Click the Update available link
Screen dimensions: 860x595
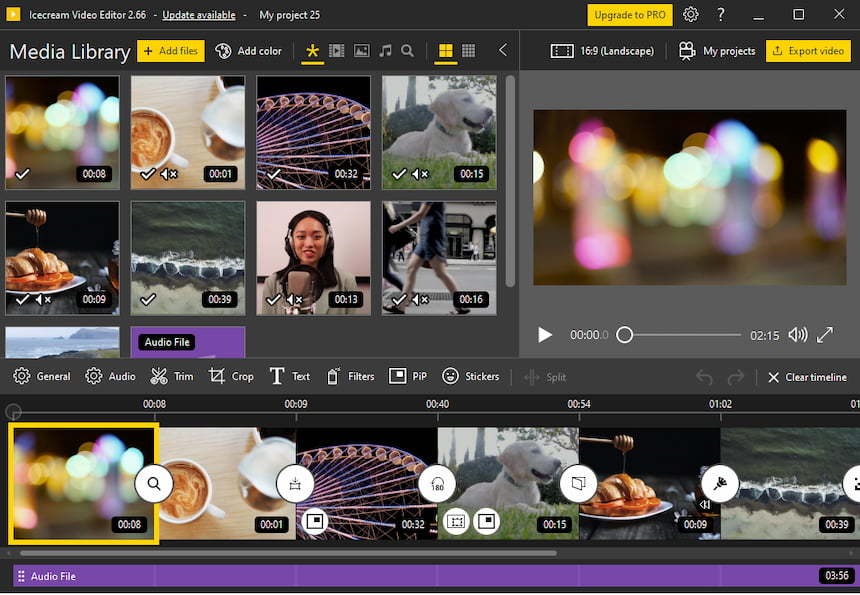199,15
